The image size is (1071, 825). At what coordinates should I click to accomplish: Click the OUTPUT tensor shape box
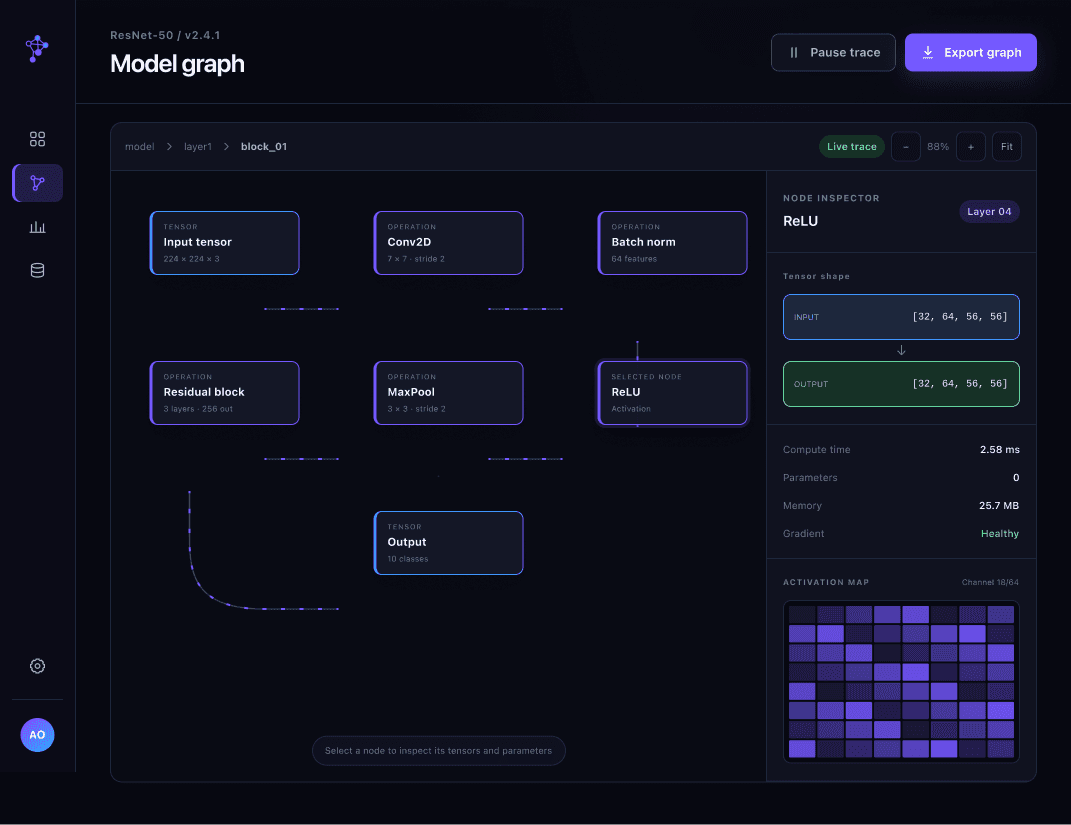click(x=901, y=384)
